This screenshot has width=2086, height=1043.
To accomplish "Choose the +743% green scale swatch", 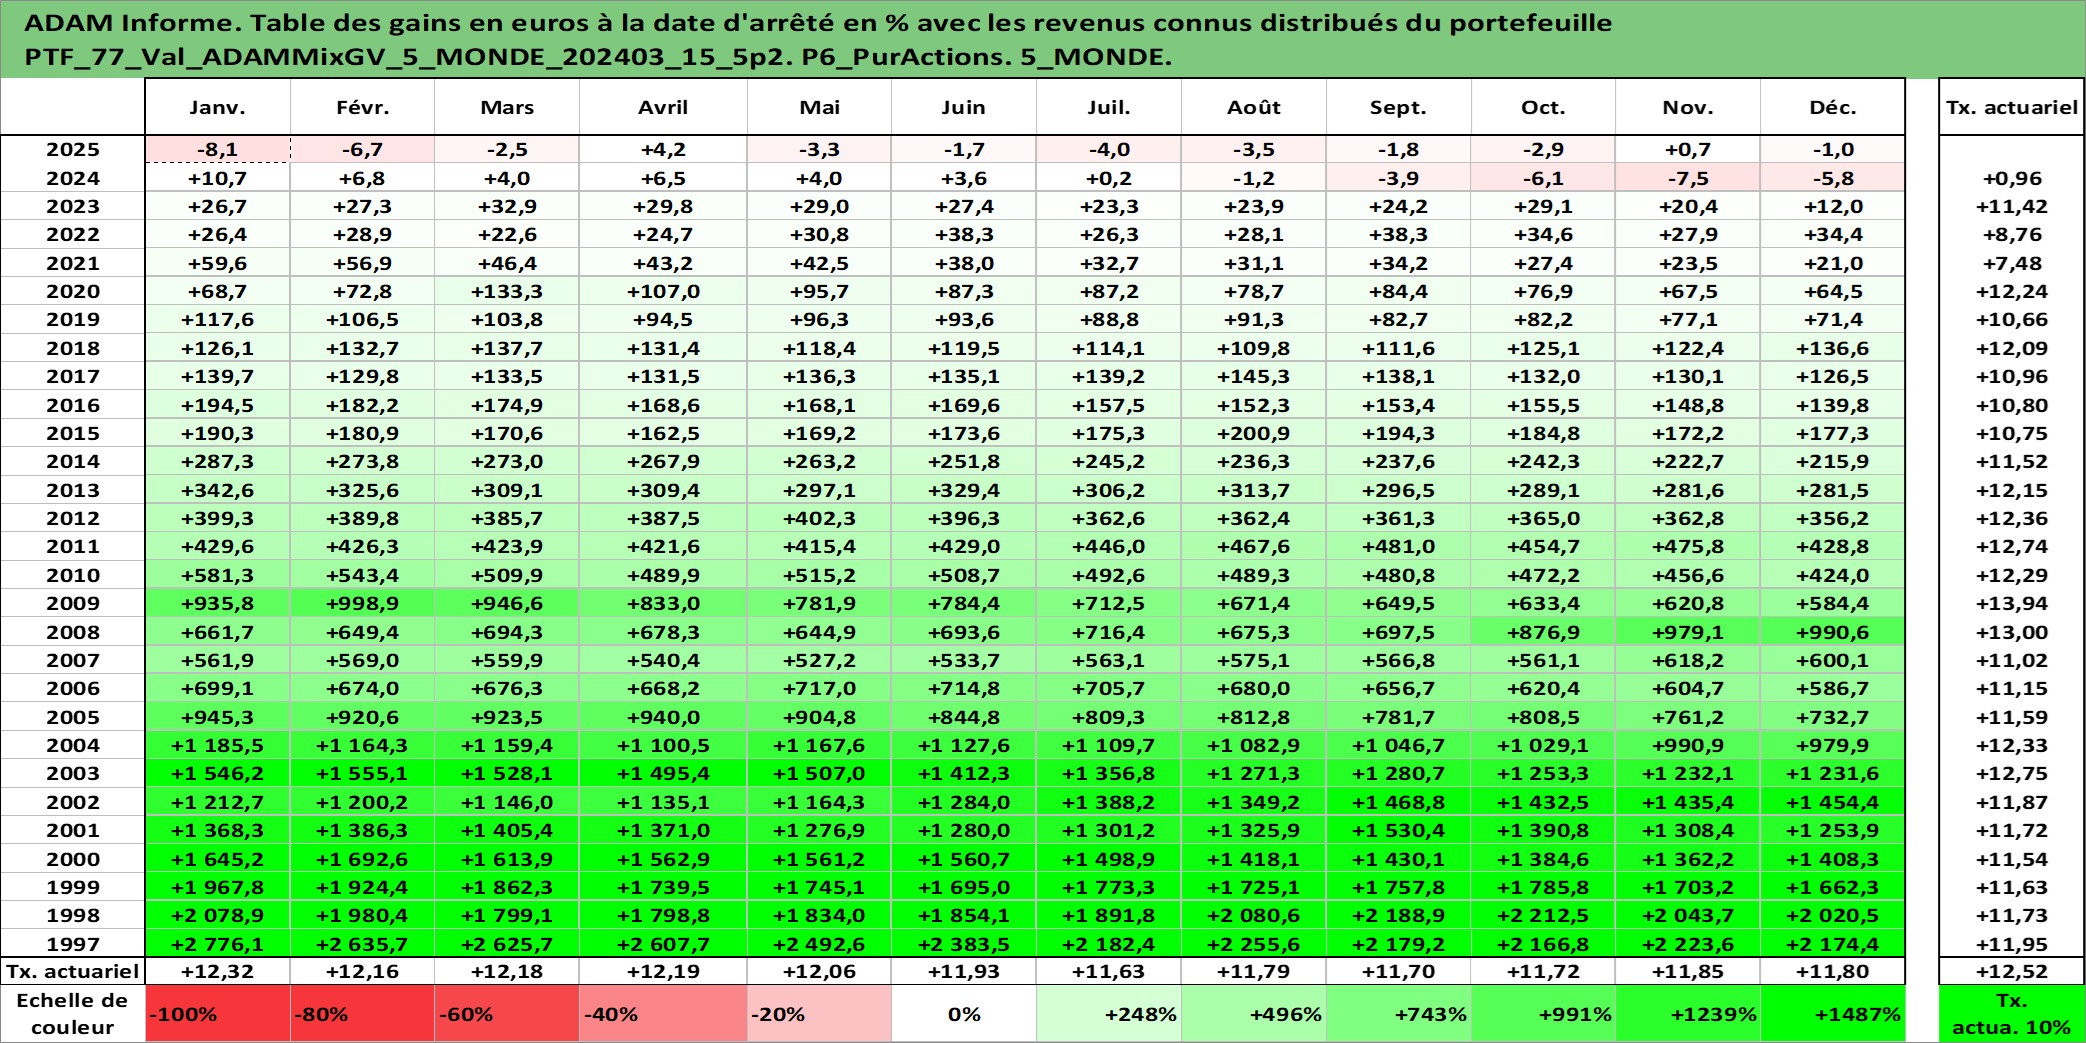I will click(1398, 1014).
